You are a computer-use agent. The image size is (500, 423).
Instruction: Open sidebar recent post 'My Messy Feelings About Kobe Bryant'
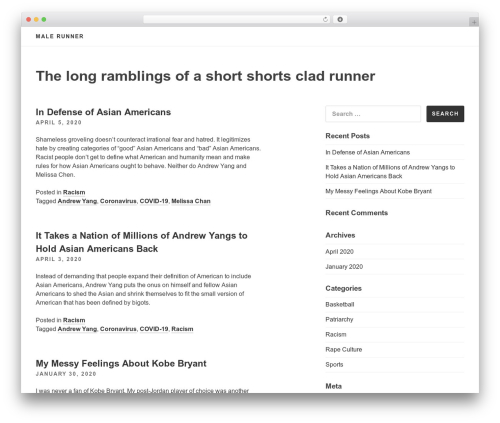point(379,191)
